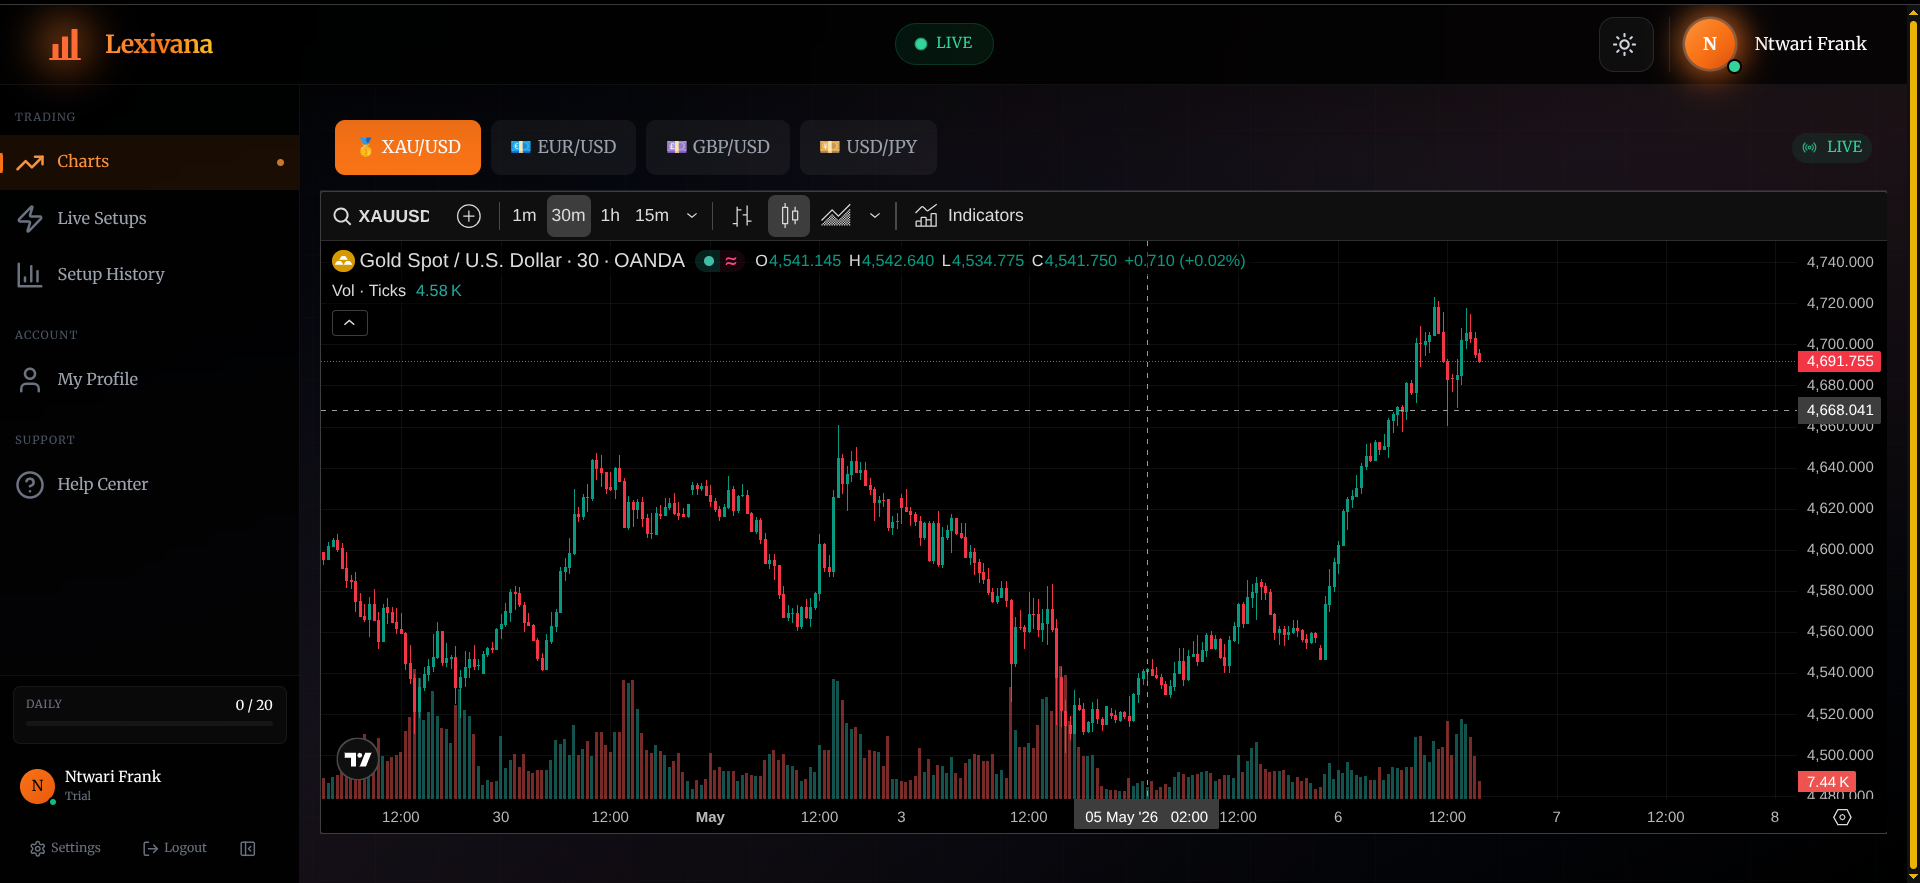Go to Live Setups in sidebar
This screenshot has height=883, width=1920.
150,218
